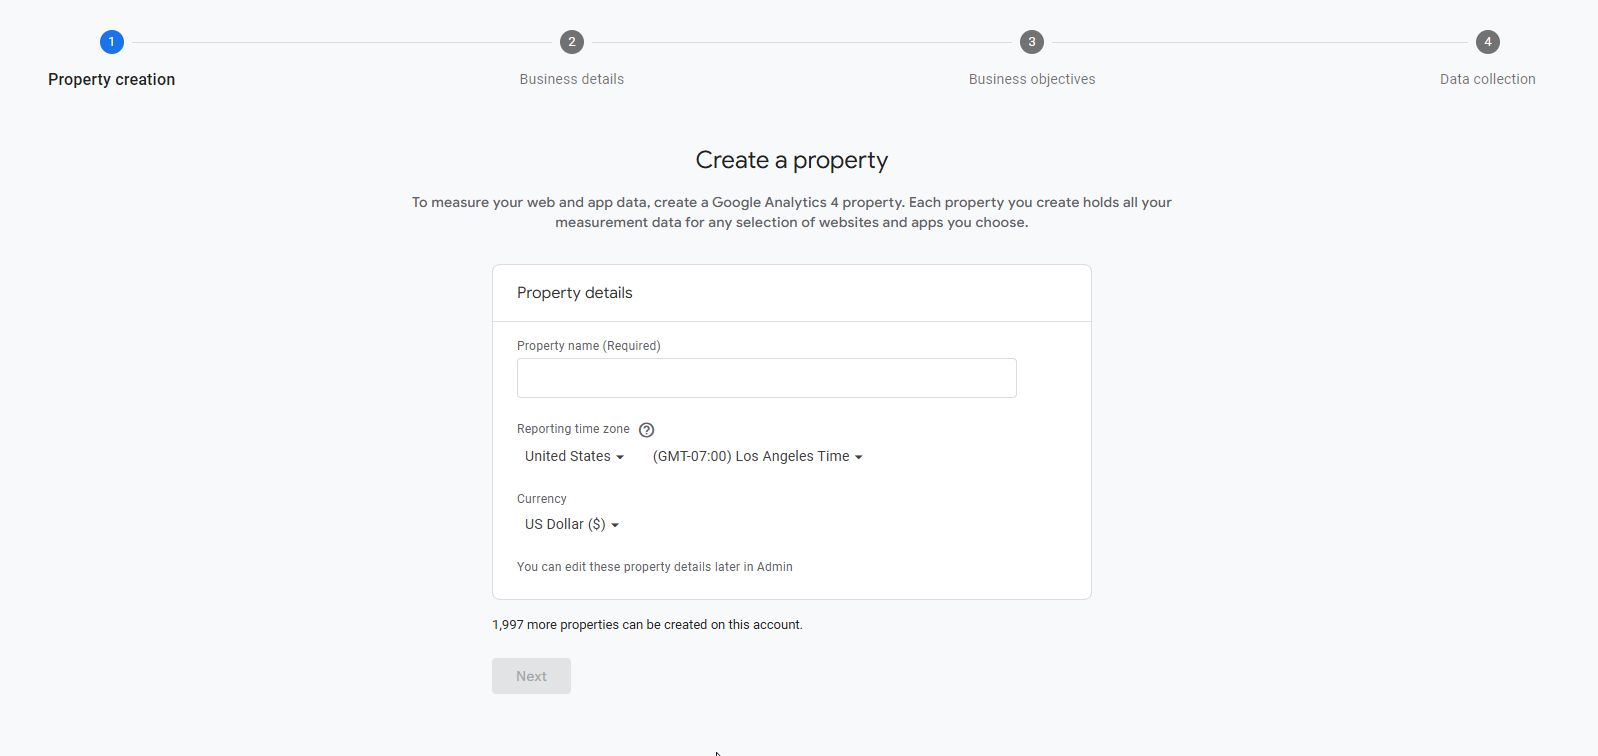Viewport: 1598px width, 756px height.
Task: Click into the Property name input field
Action: click(766, 378)
